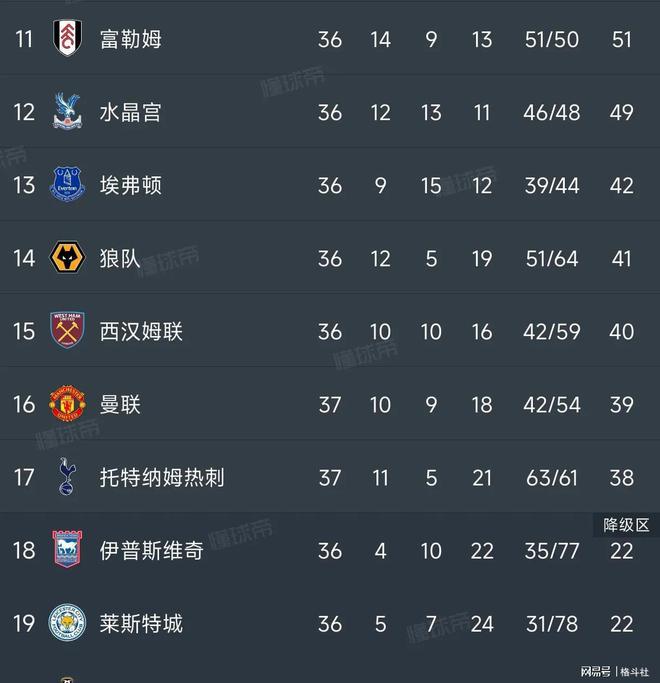Open the 伊普斯维奇 team page
The height and width of the screenshot is (683, 660).
[152, 551]
